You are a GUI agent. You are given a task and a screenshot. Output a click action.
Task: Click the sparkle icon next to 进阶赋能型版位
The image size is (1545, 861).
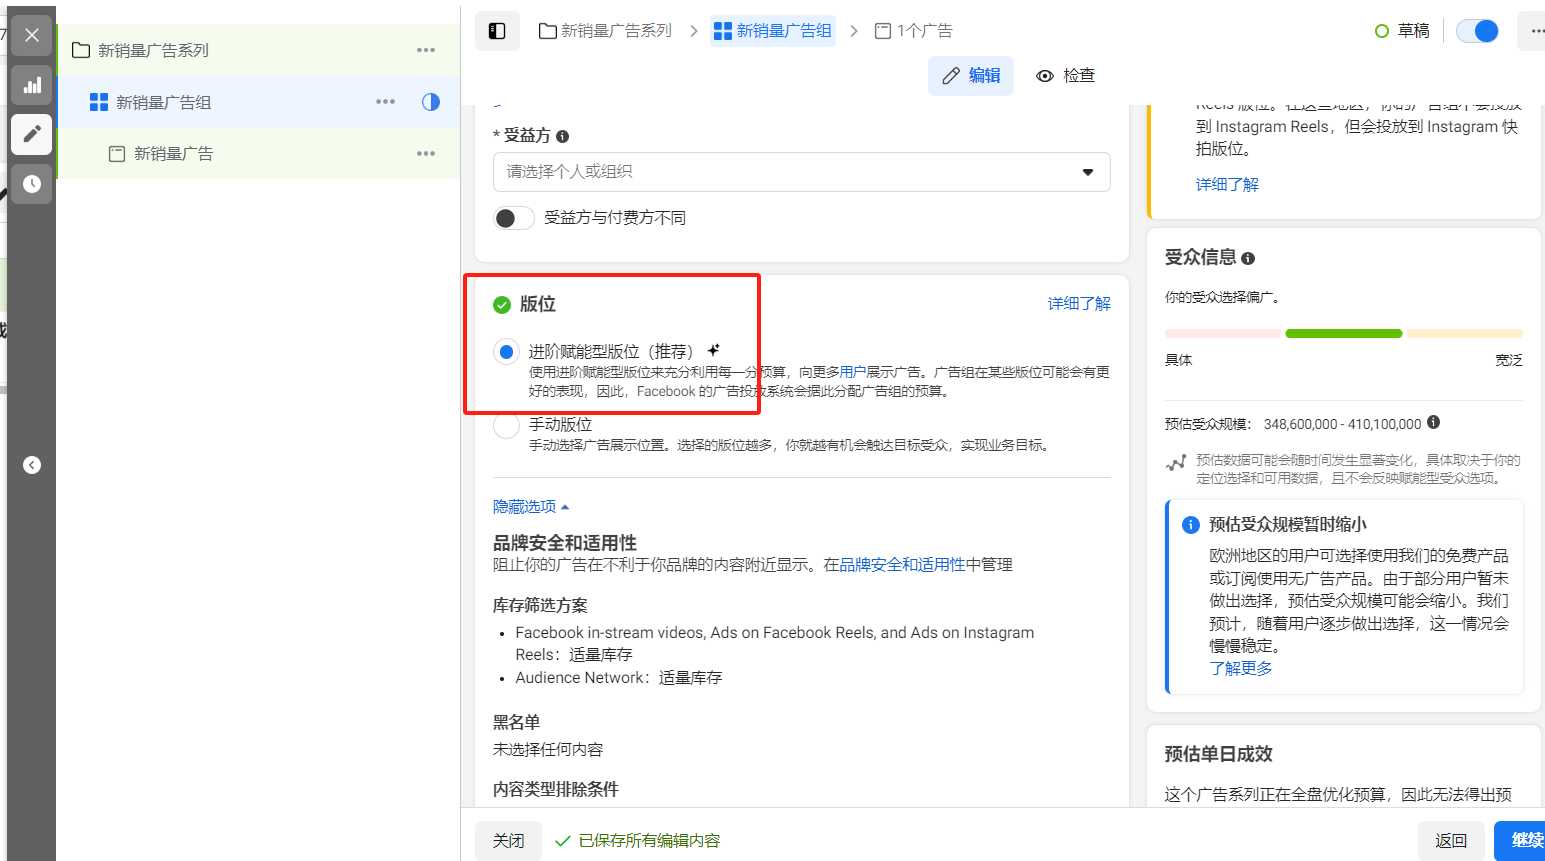[x=713, y=350]
